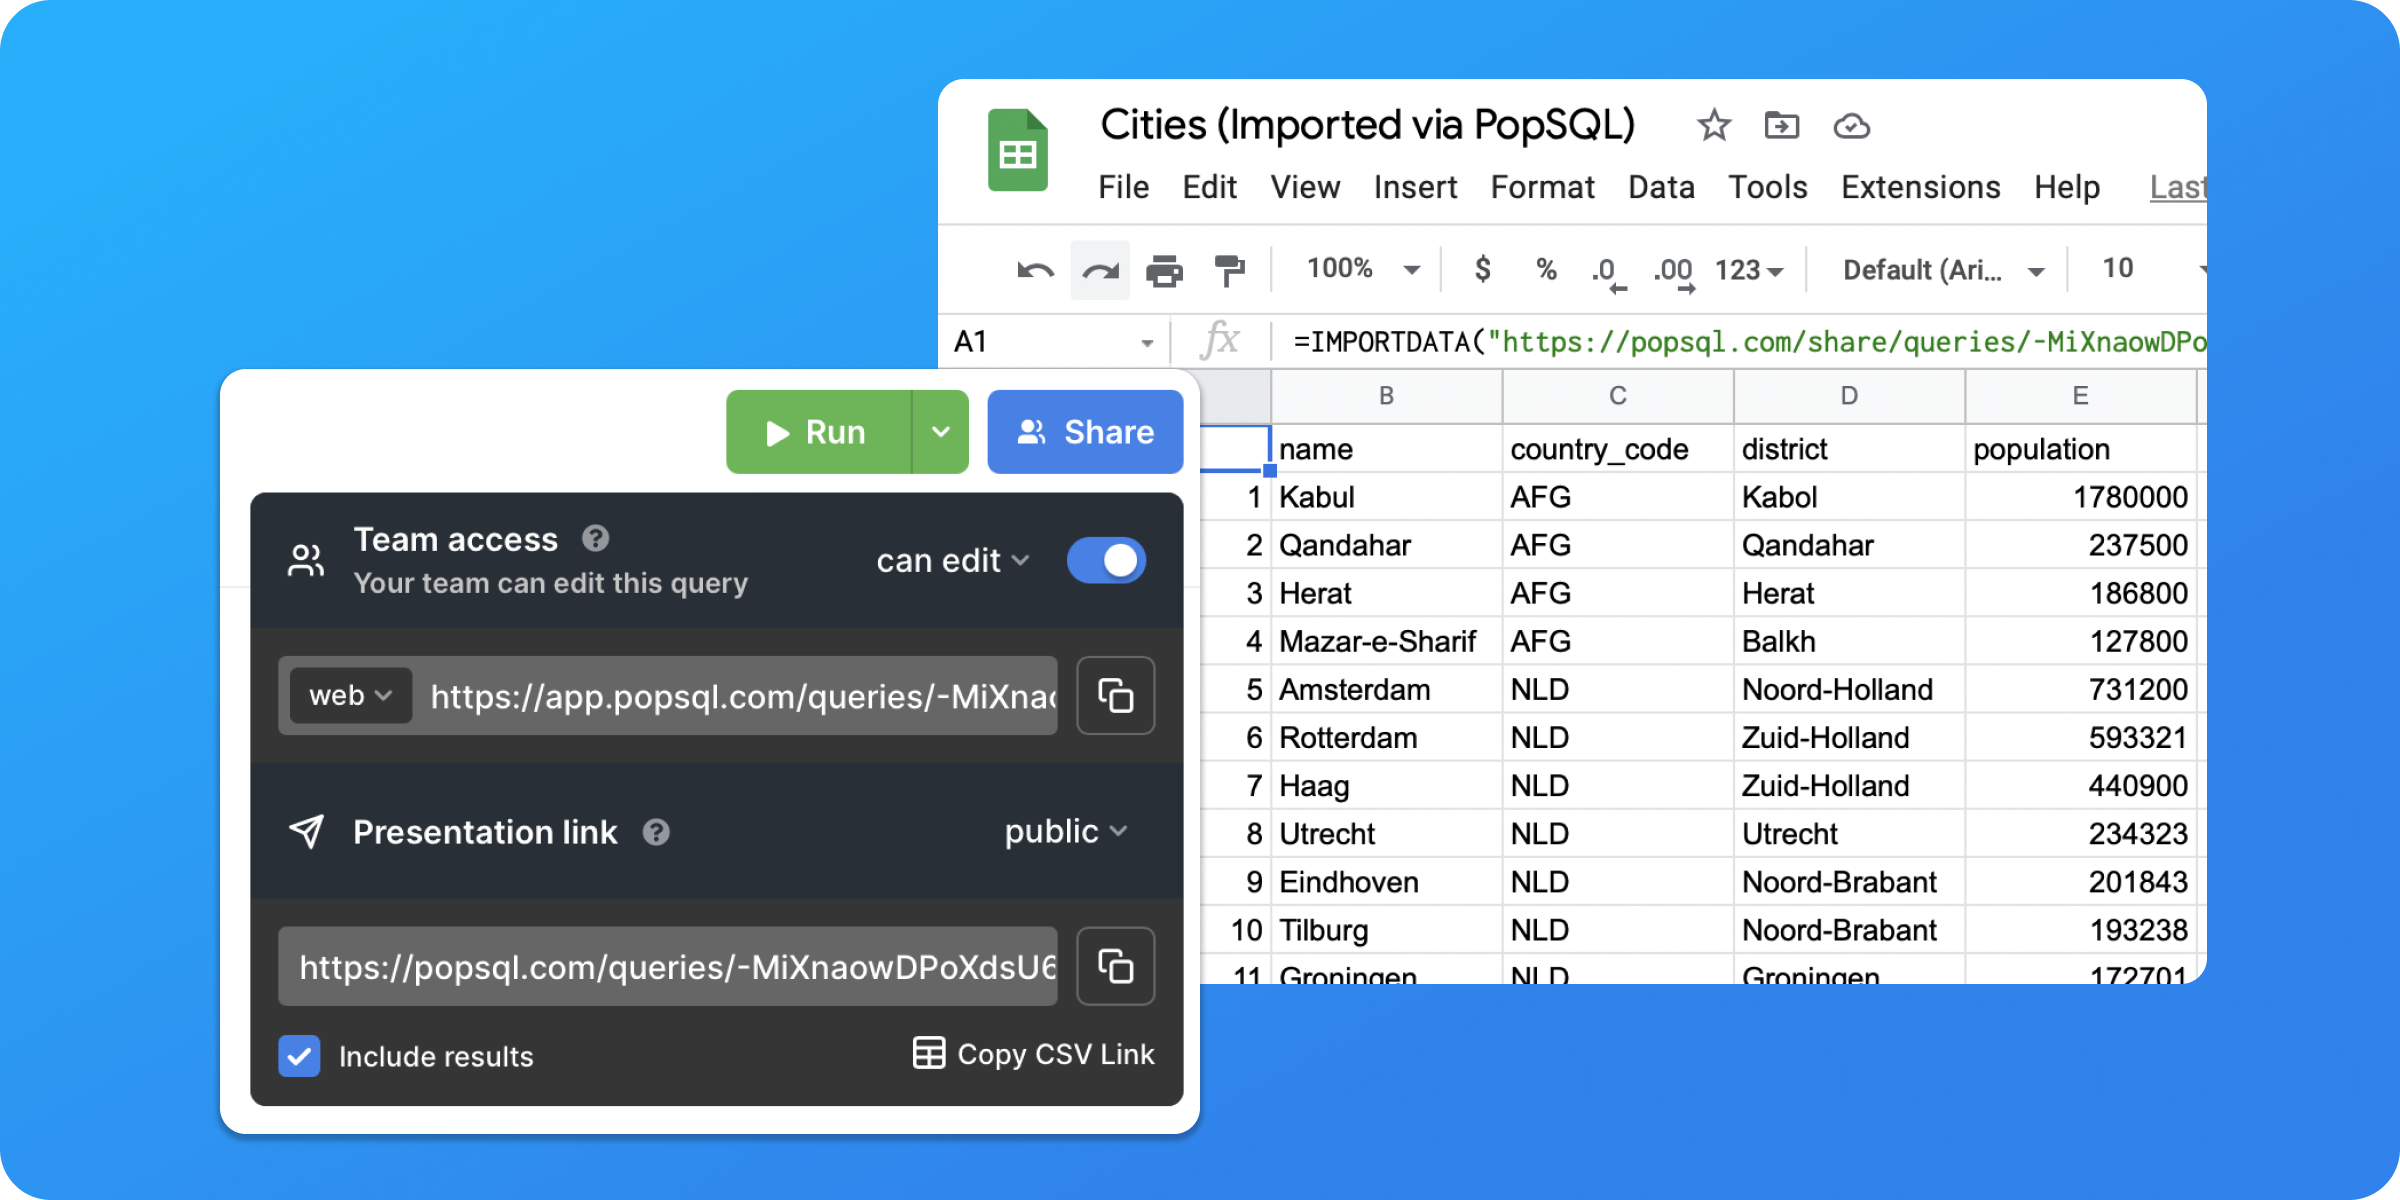The image size is (2400, 1200).
Task: Click the move to folder icon
Action: pyautogui.click(x=1782, y=126)
